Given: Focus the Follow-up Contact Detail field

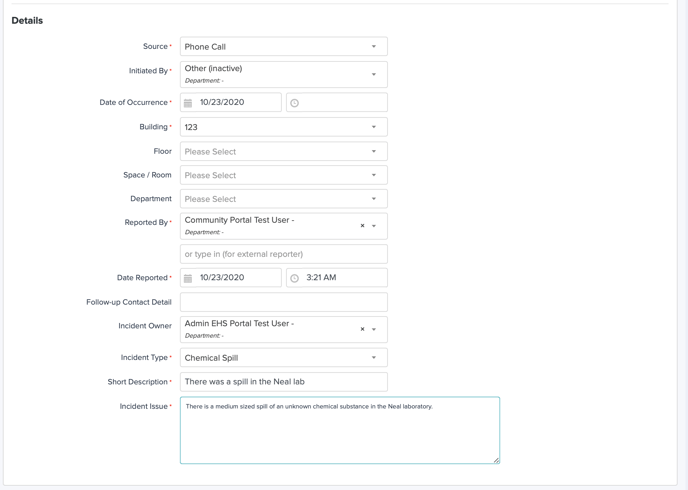Looking at the screenshot, I should 283,302.
